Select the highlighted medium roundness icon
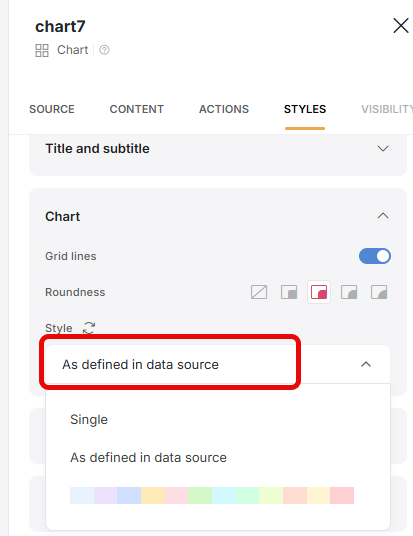The image size is (413, 536). tap(319, 292)
